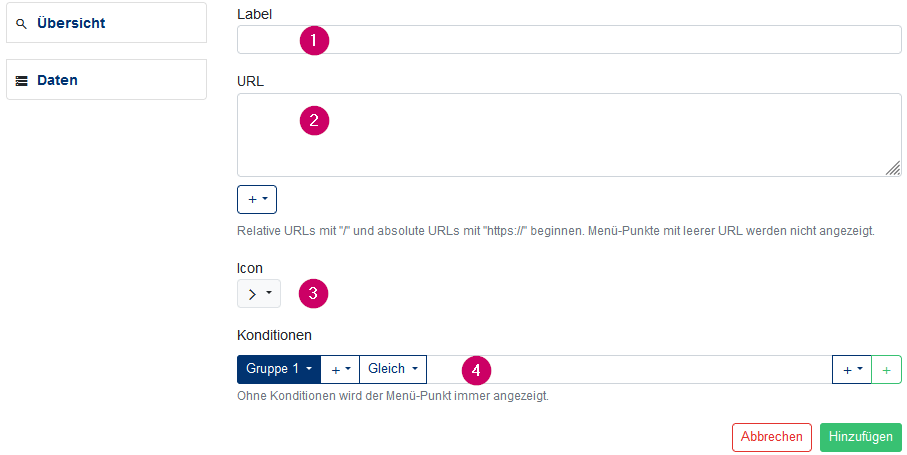Image resolution: width=907 pixels, height=455 pixels.
Task: Click the numbered marker 3 badge
Action: point(313,293)
